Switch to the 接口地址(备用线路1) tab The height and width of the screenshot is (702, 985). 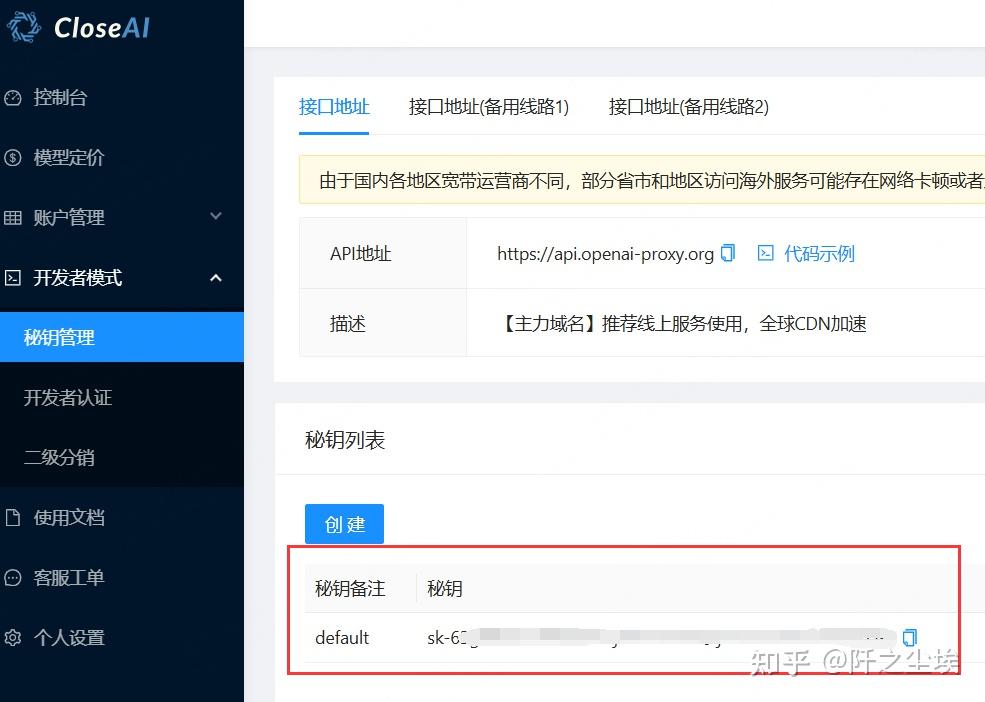point(489,107)
